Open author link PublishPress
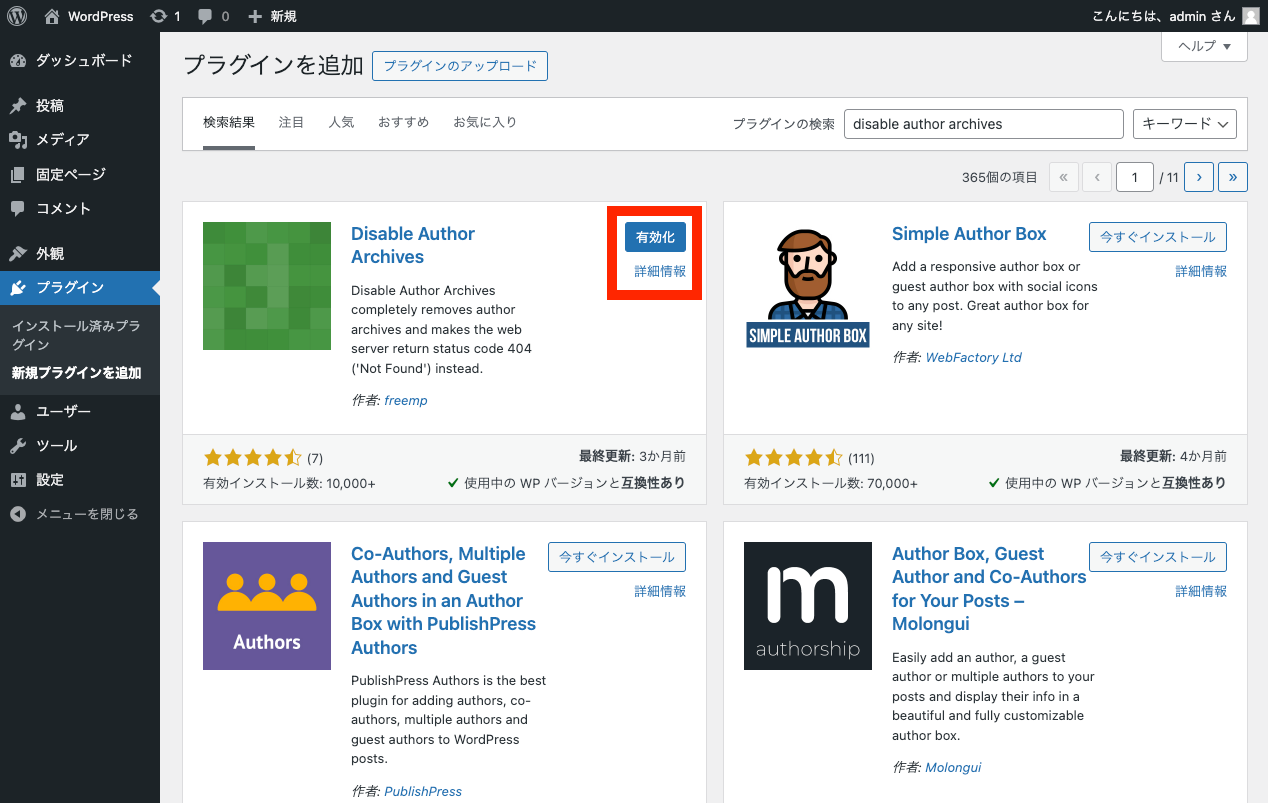 [423, 791]
